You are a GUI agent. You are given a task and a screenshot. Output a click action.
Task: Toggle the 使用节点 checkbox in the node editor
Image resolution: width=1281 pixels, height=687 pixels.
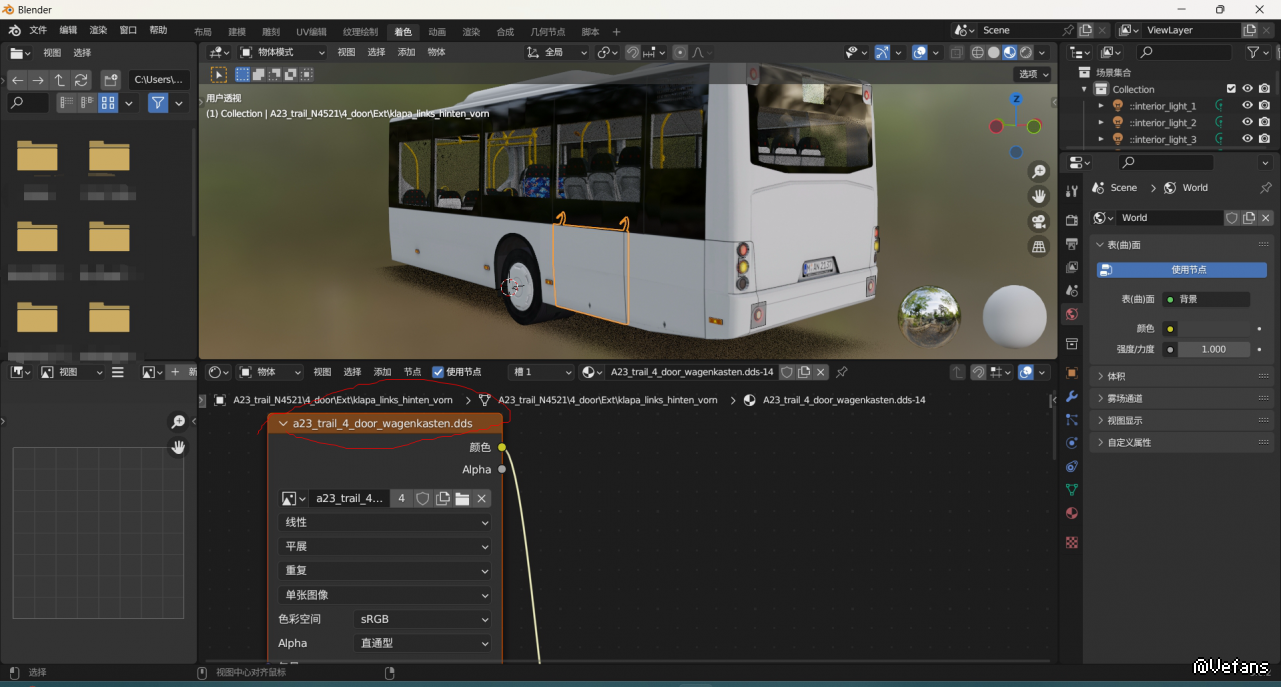pyautogui.click(x=438, y=372)
